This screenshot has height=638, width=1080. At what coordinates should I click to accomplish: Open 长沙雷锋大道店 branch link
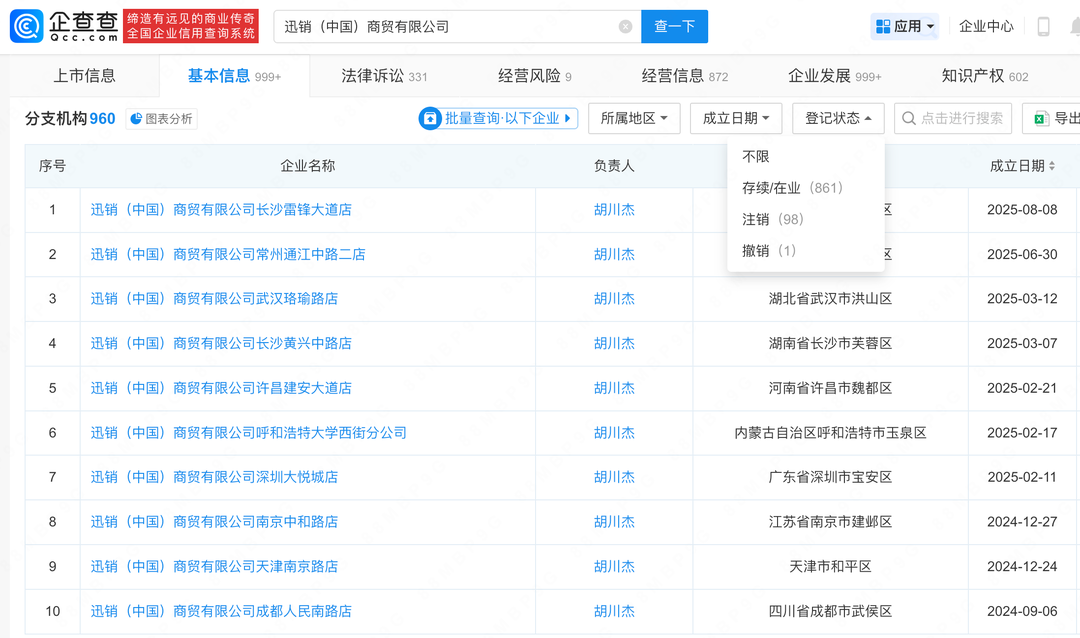[x=221, y=210]
